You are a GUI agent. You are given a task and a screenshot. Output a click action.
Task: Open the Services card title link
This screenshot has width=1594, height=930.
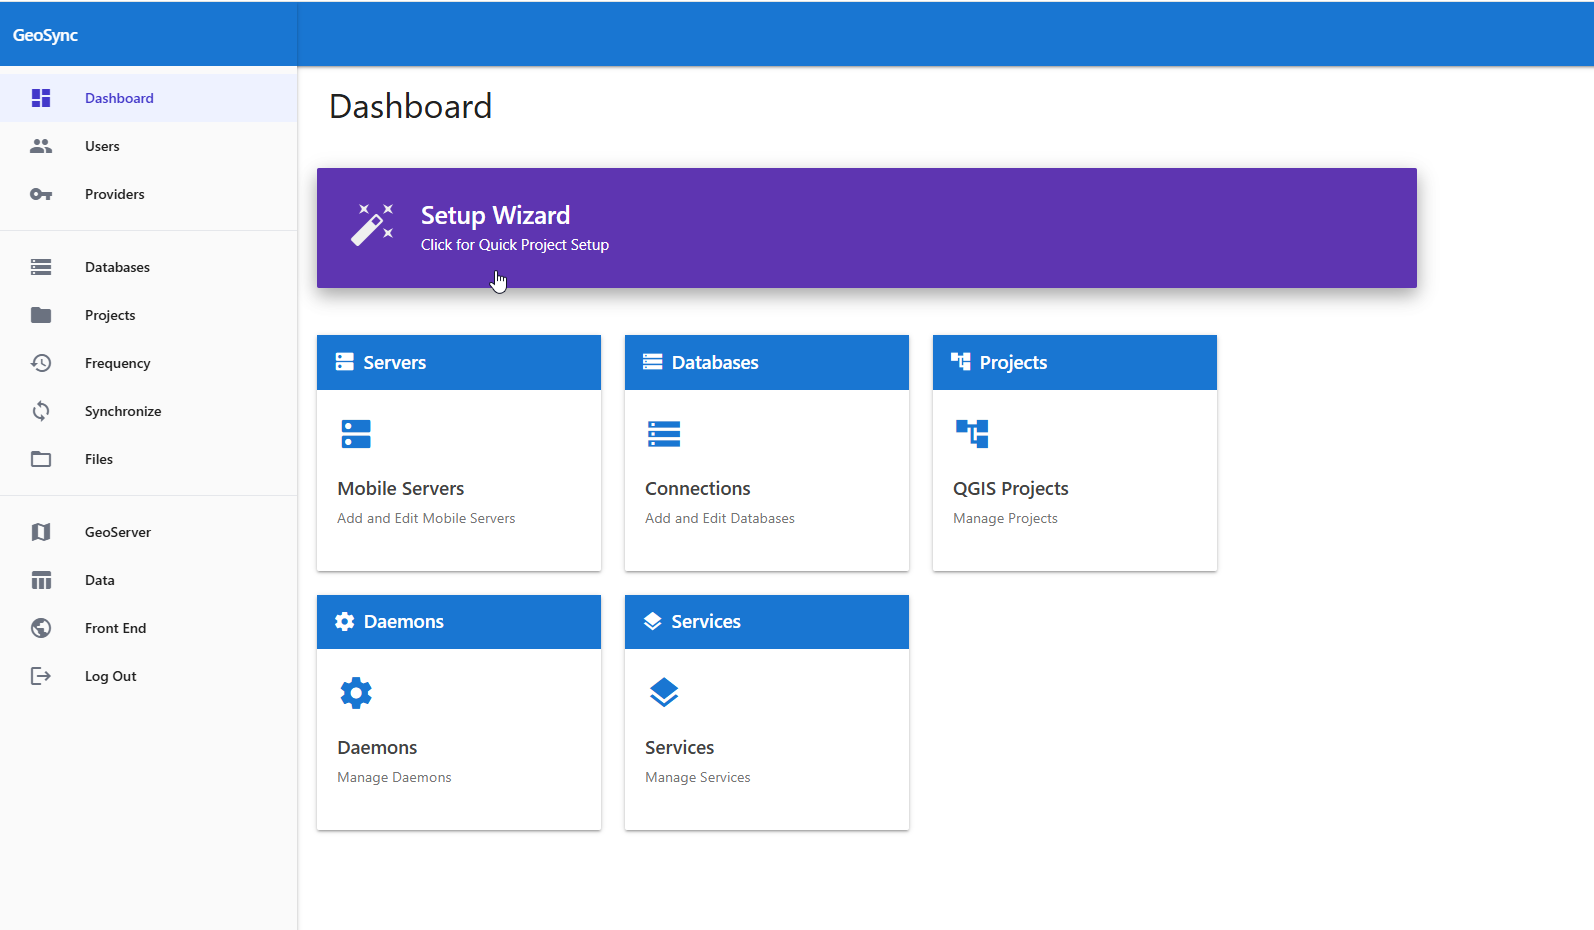pos(680,747)
